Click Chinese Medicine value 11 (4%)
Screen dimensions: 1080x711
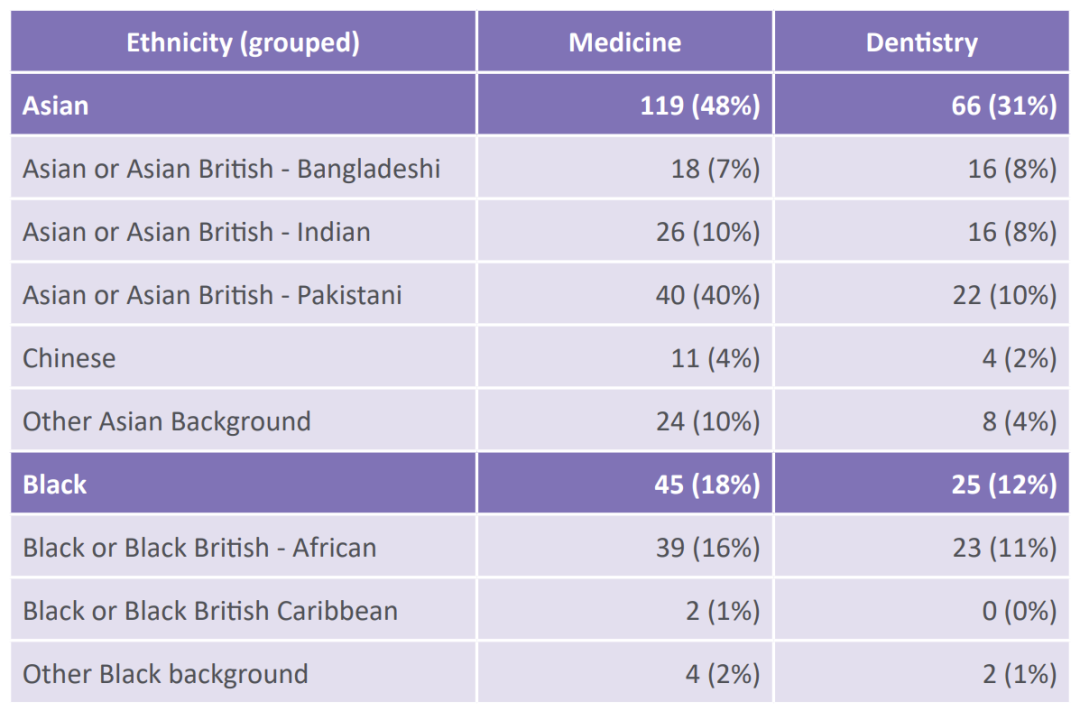(715, 358)
